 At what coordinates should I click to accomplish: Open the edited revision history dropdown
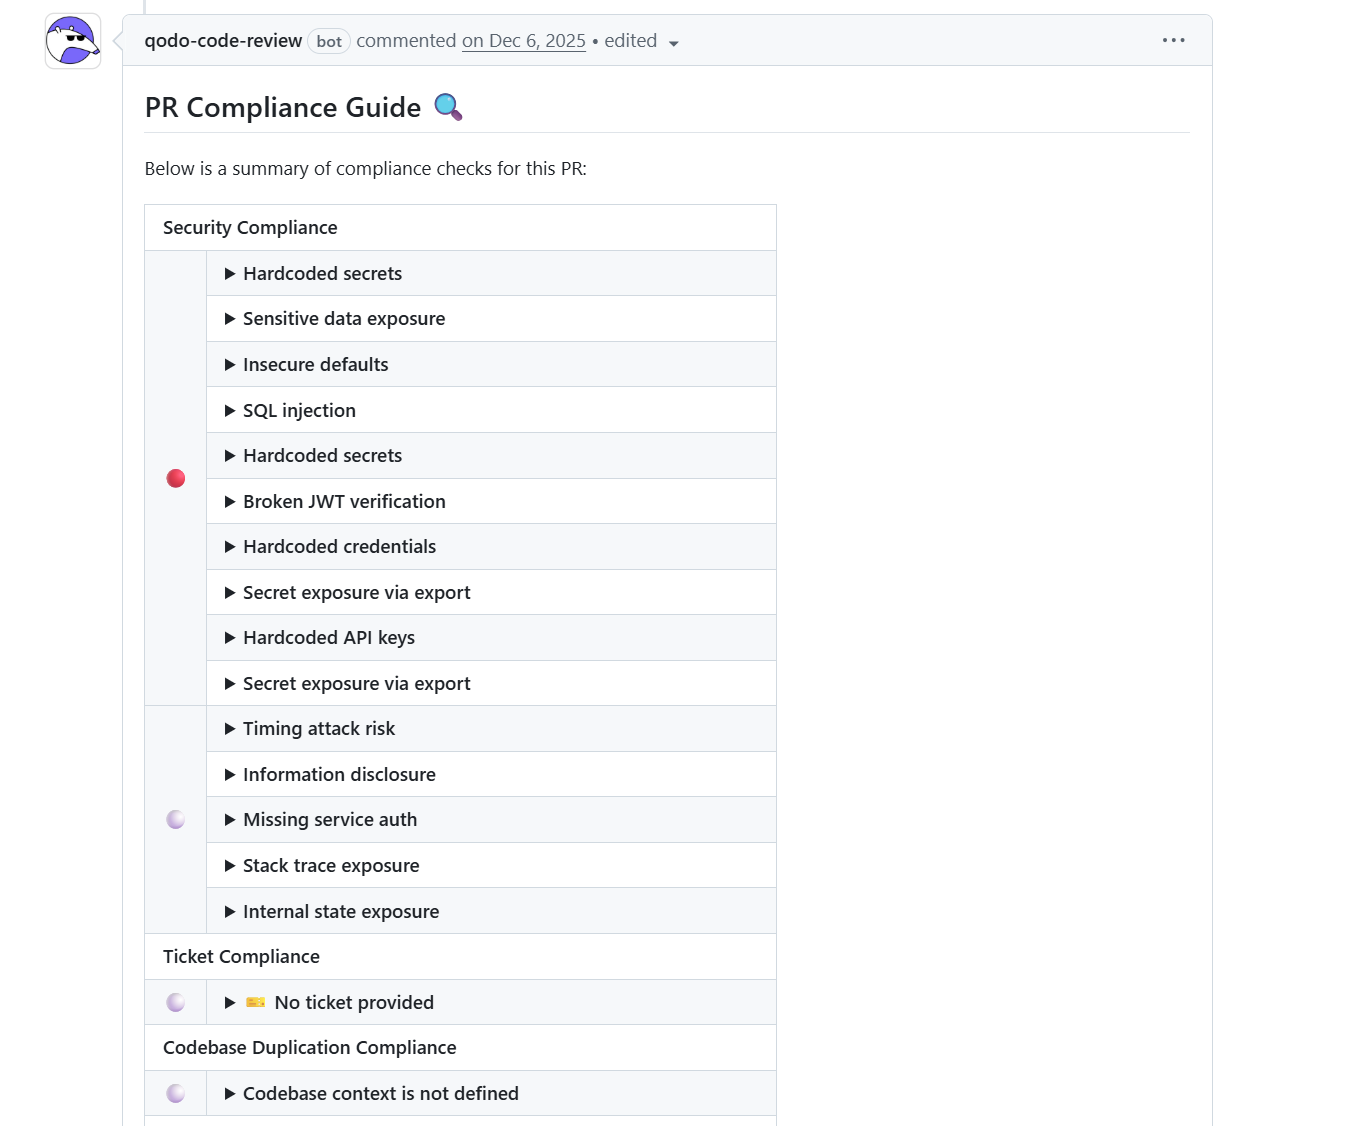674,43
